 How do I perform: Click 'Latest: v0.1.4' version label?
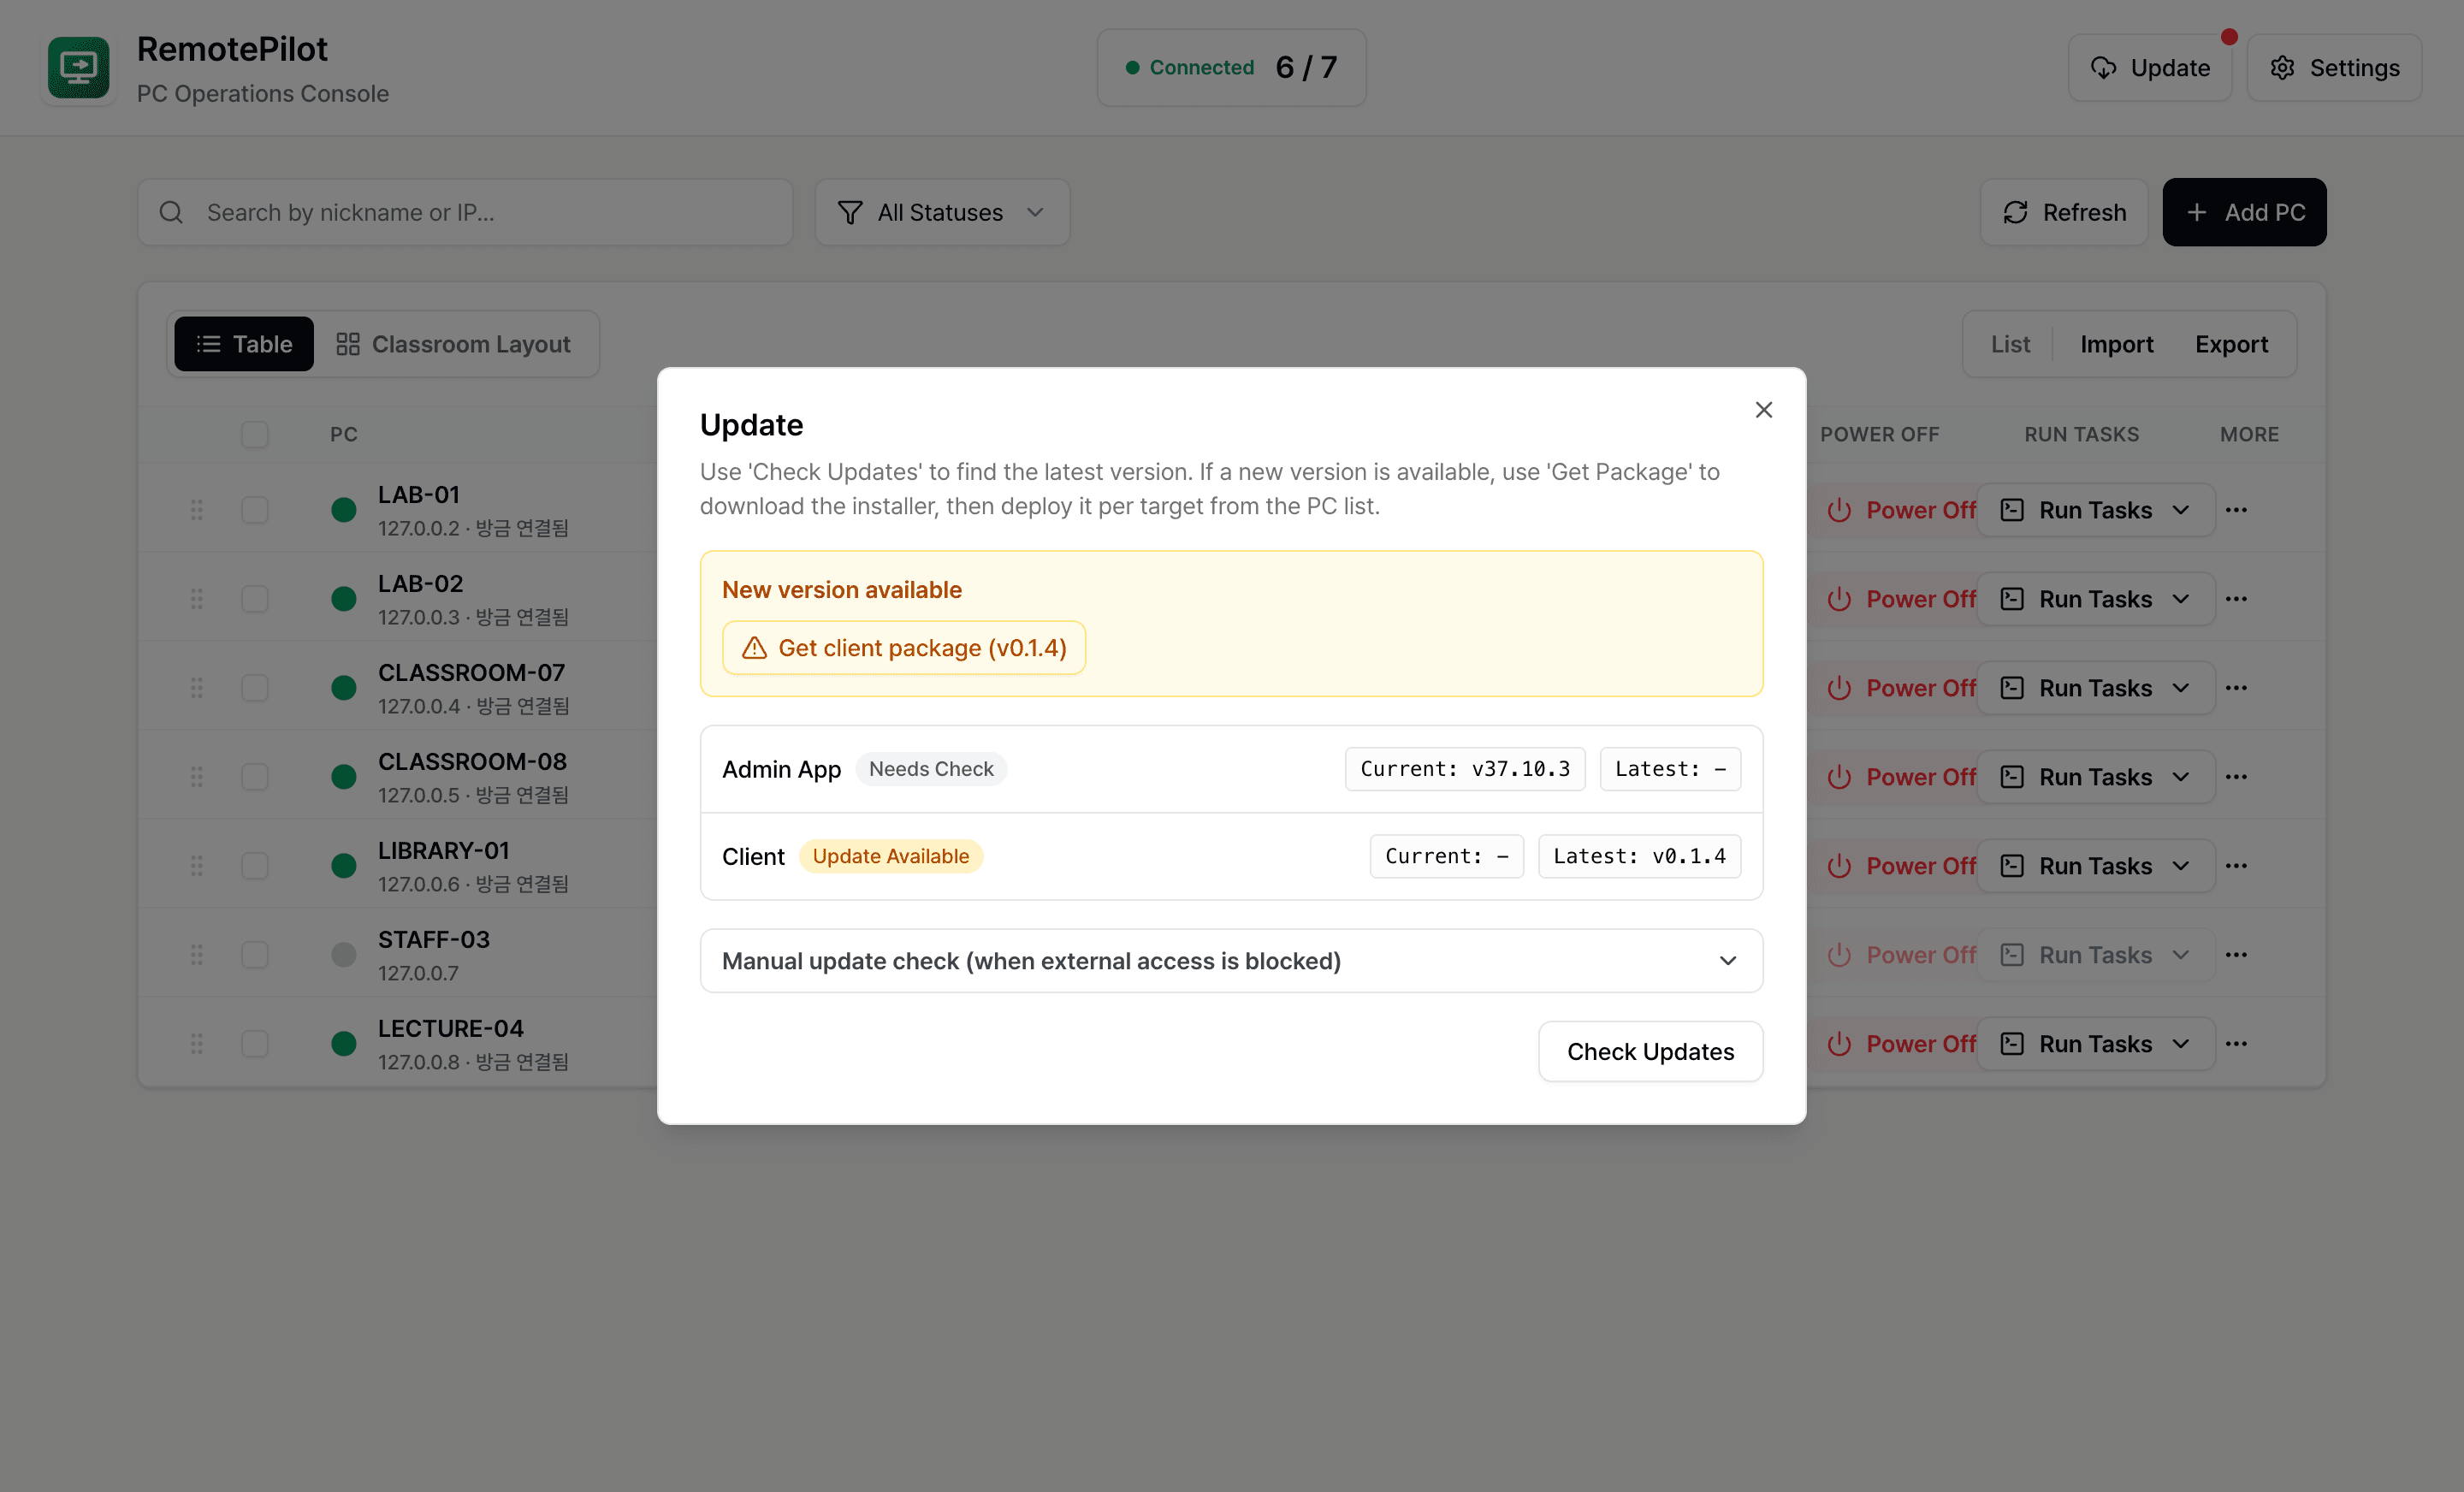1639,857
